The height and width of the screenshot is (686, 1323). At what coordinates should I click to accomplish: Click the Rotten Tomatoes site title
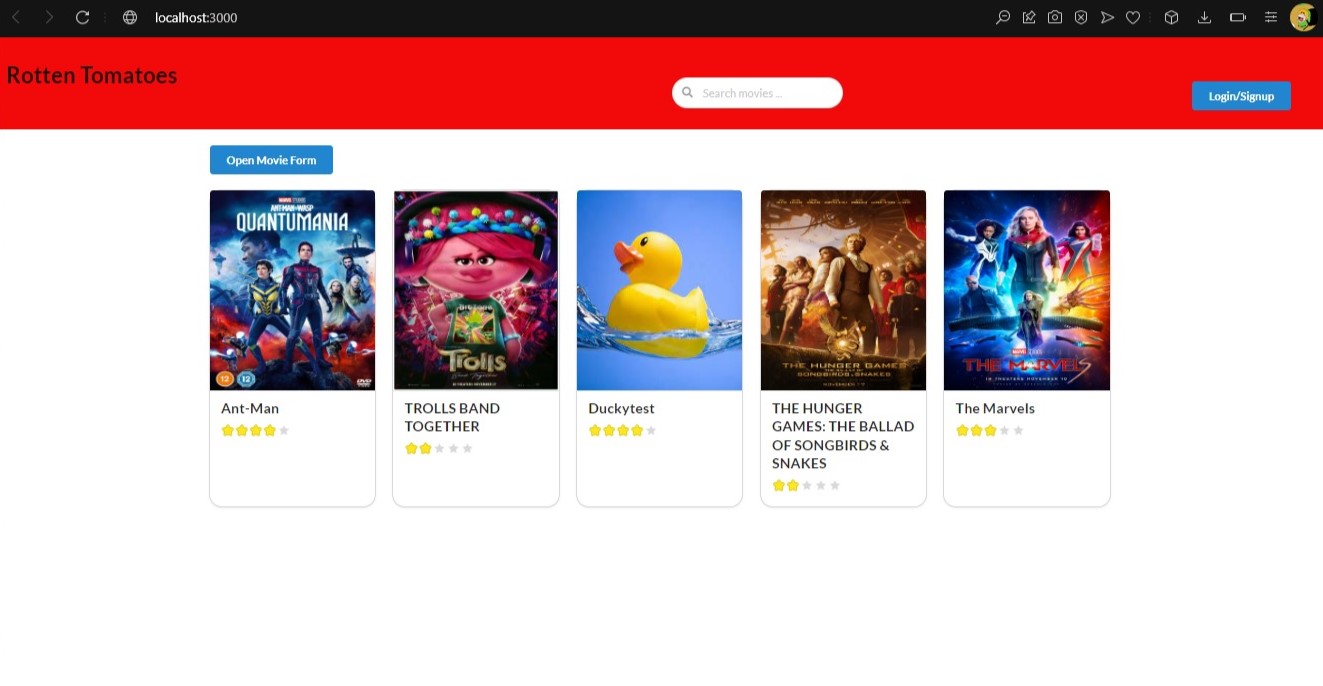[92, 76]
